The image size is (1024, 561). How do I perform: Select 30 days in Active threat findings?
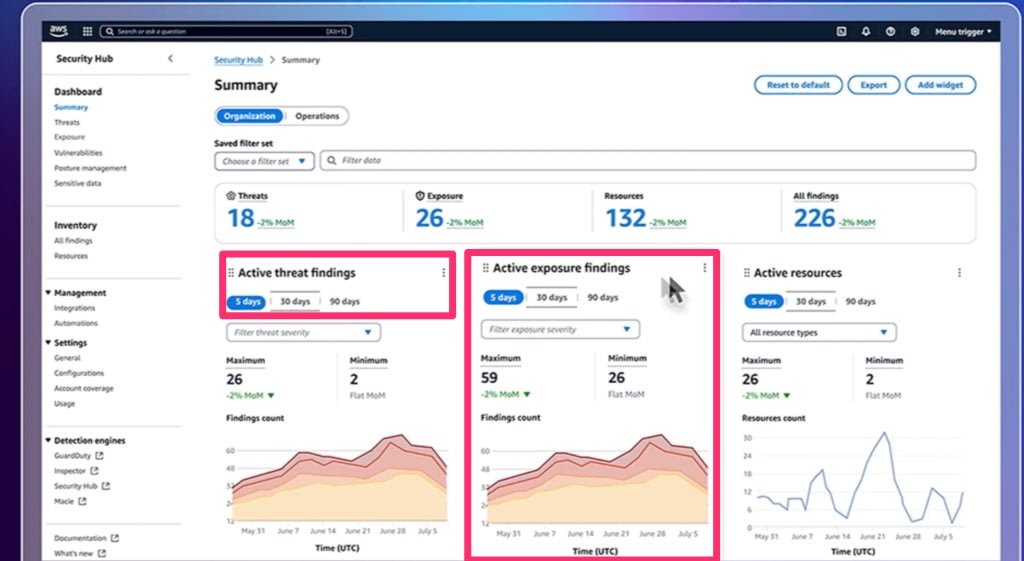(295, 302)
